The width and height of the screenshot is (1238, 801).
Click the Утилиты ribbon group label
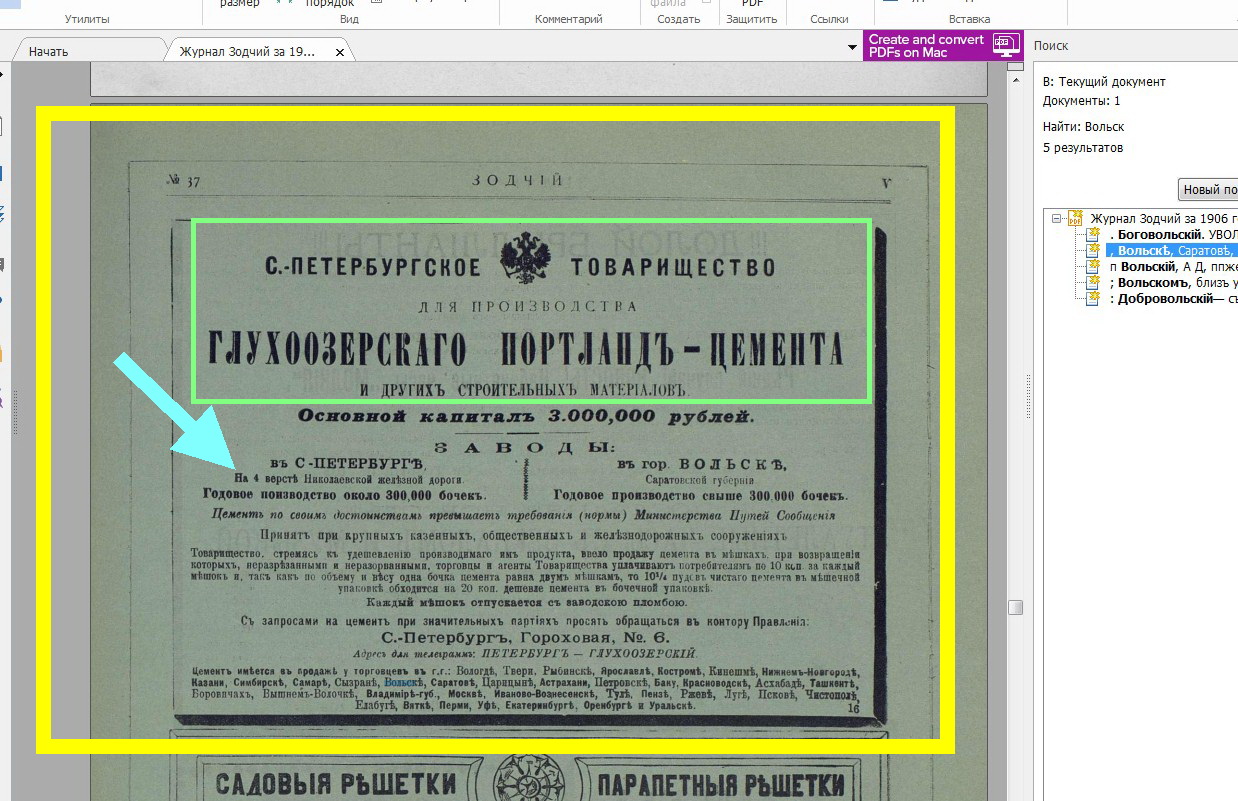point(88,19)
